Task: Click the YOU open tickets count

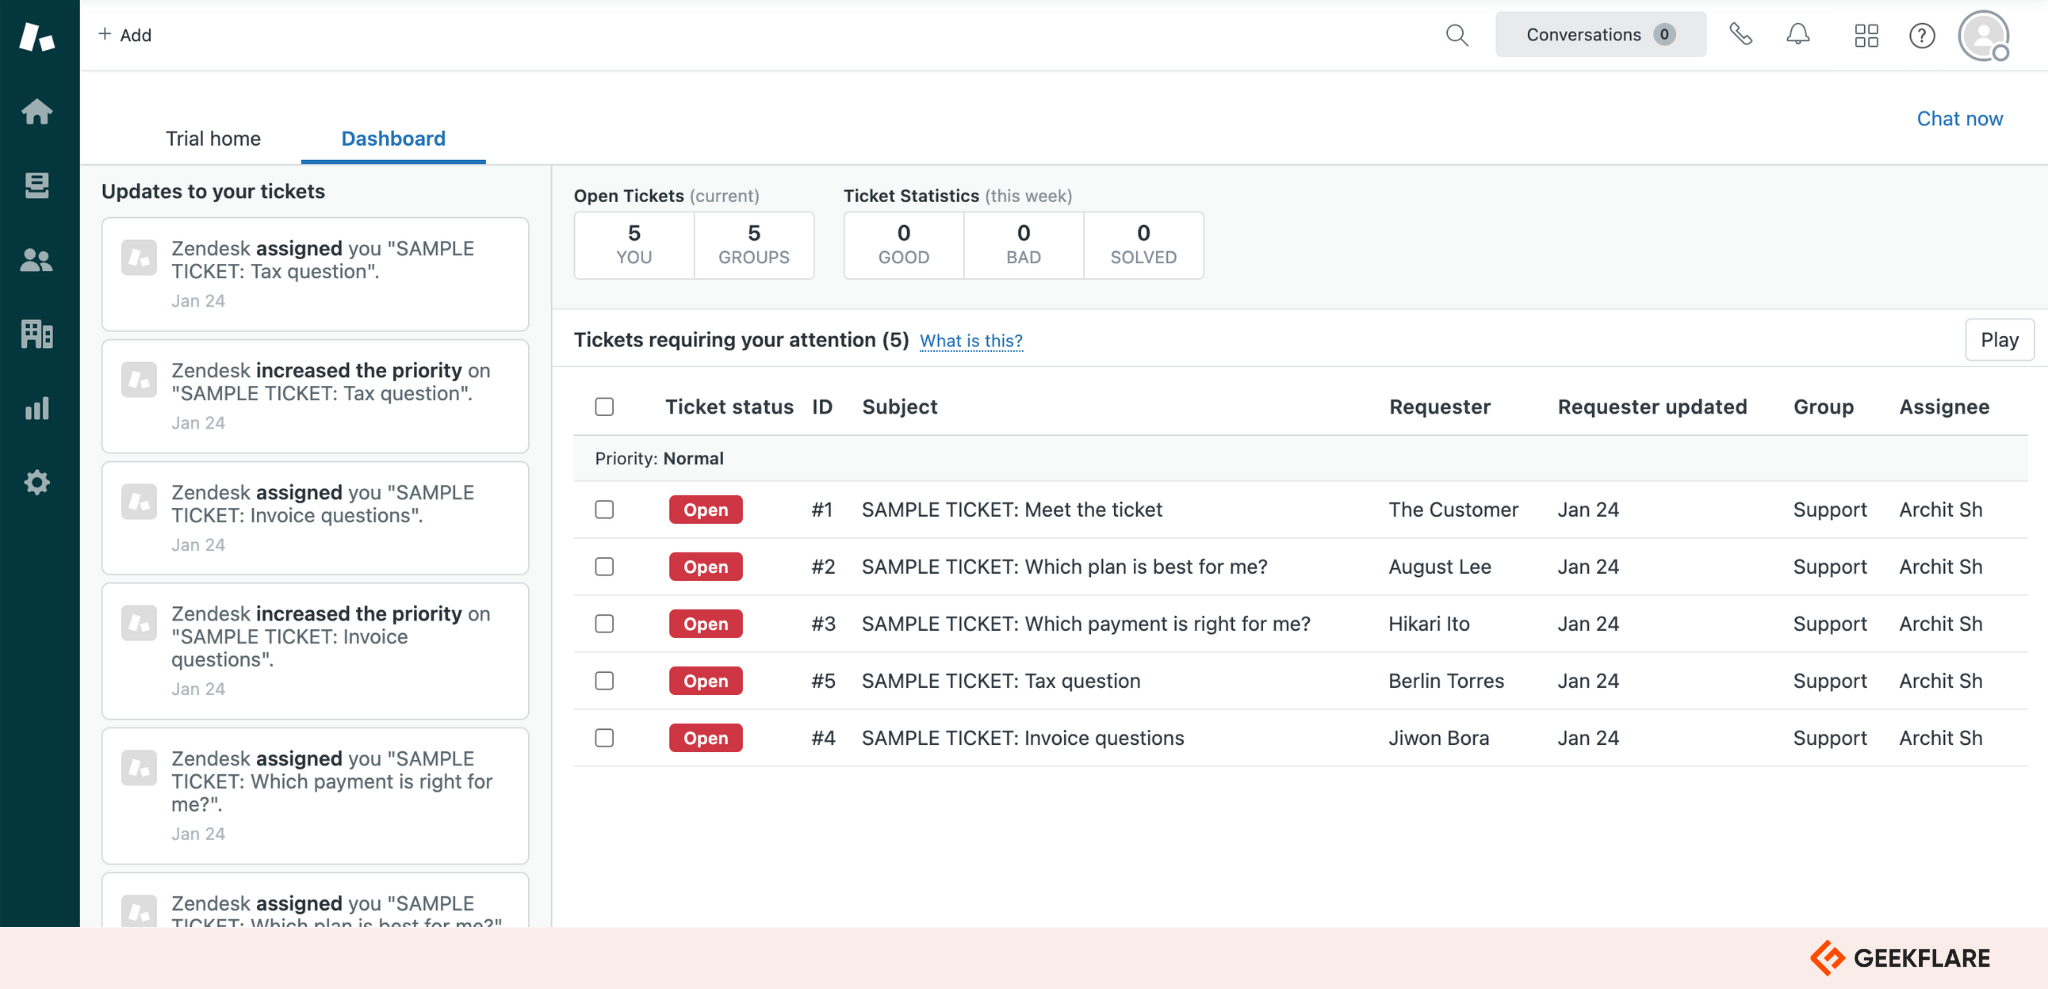Action: click(x=634, y=245)
